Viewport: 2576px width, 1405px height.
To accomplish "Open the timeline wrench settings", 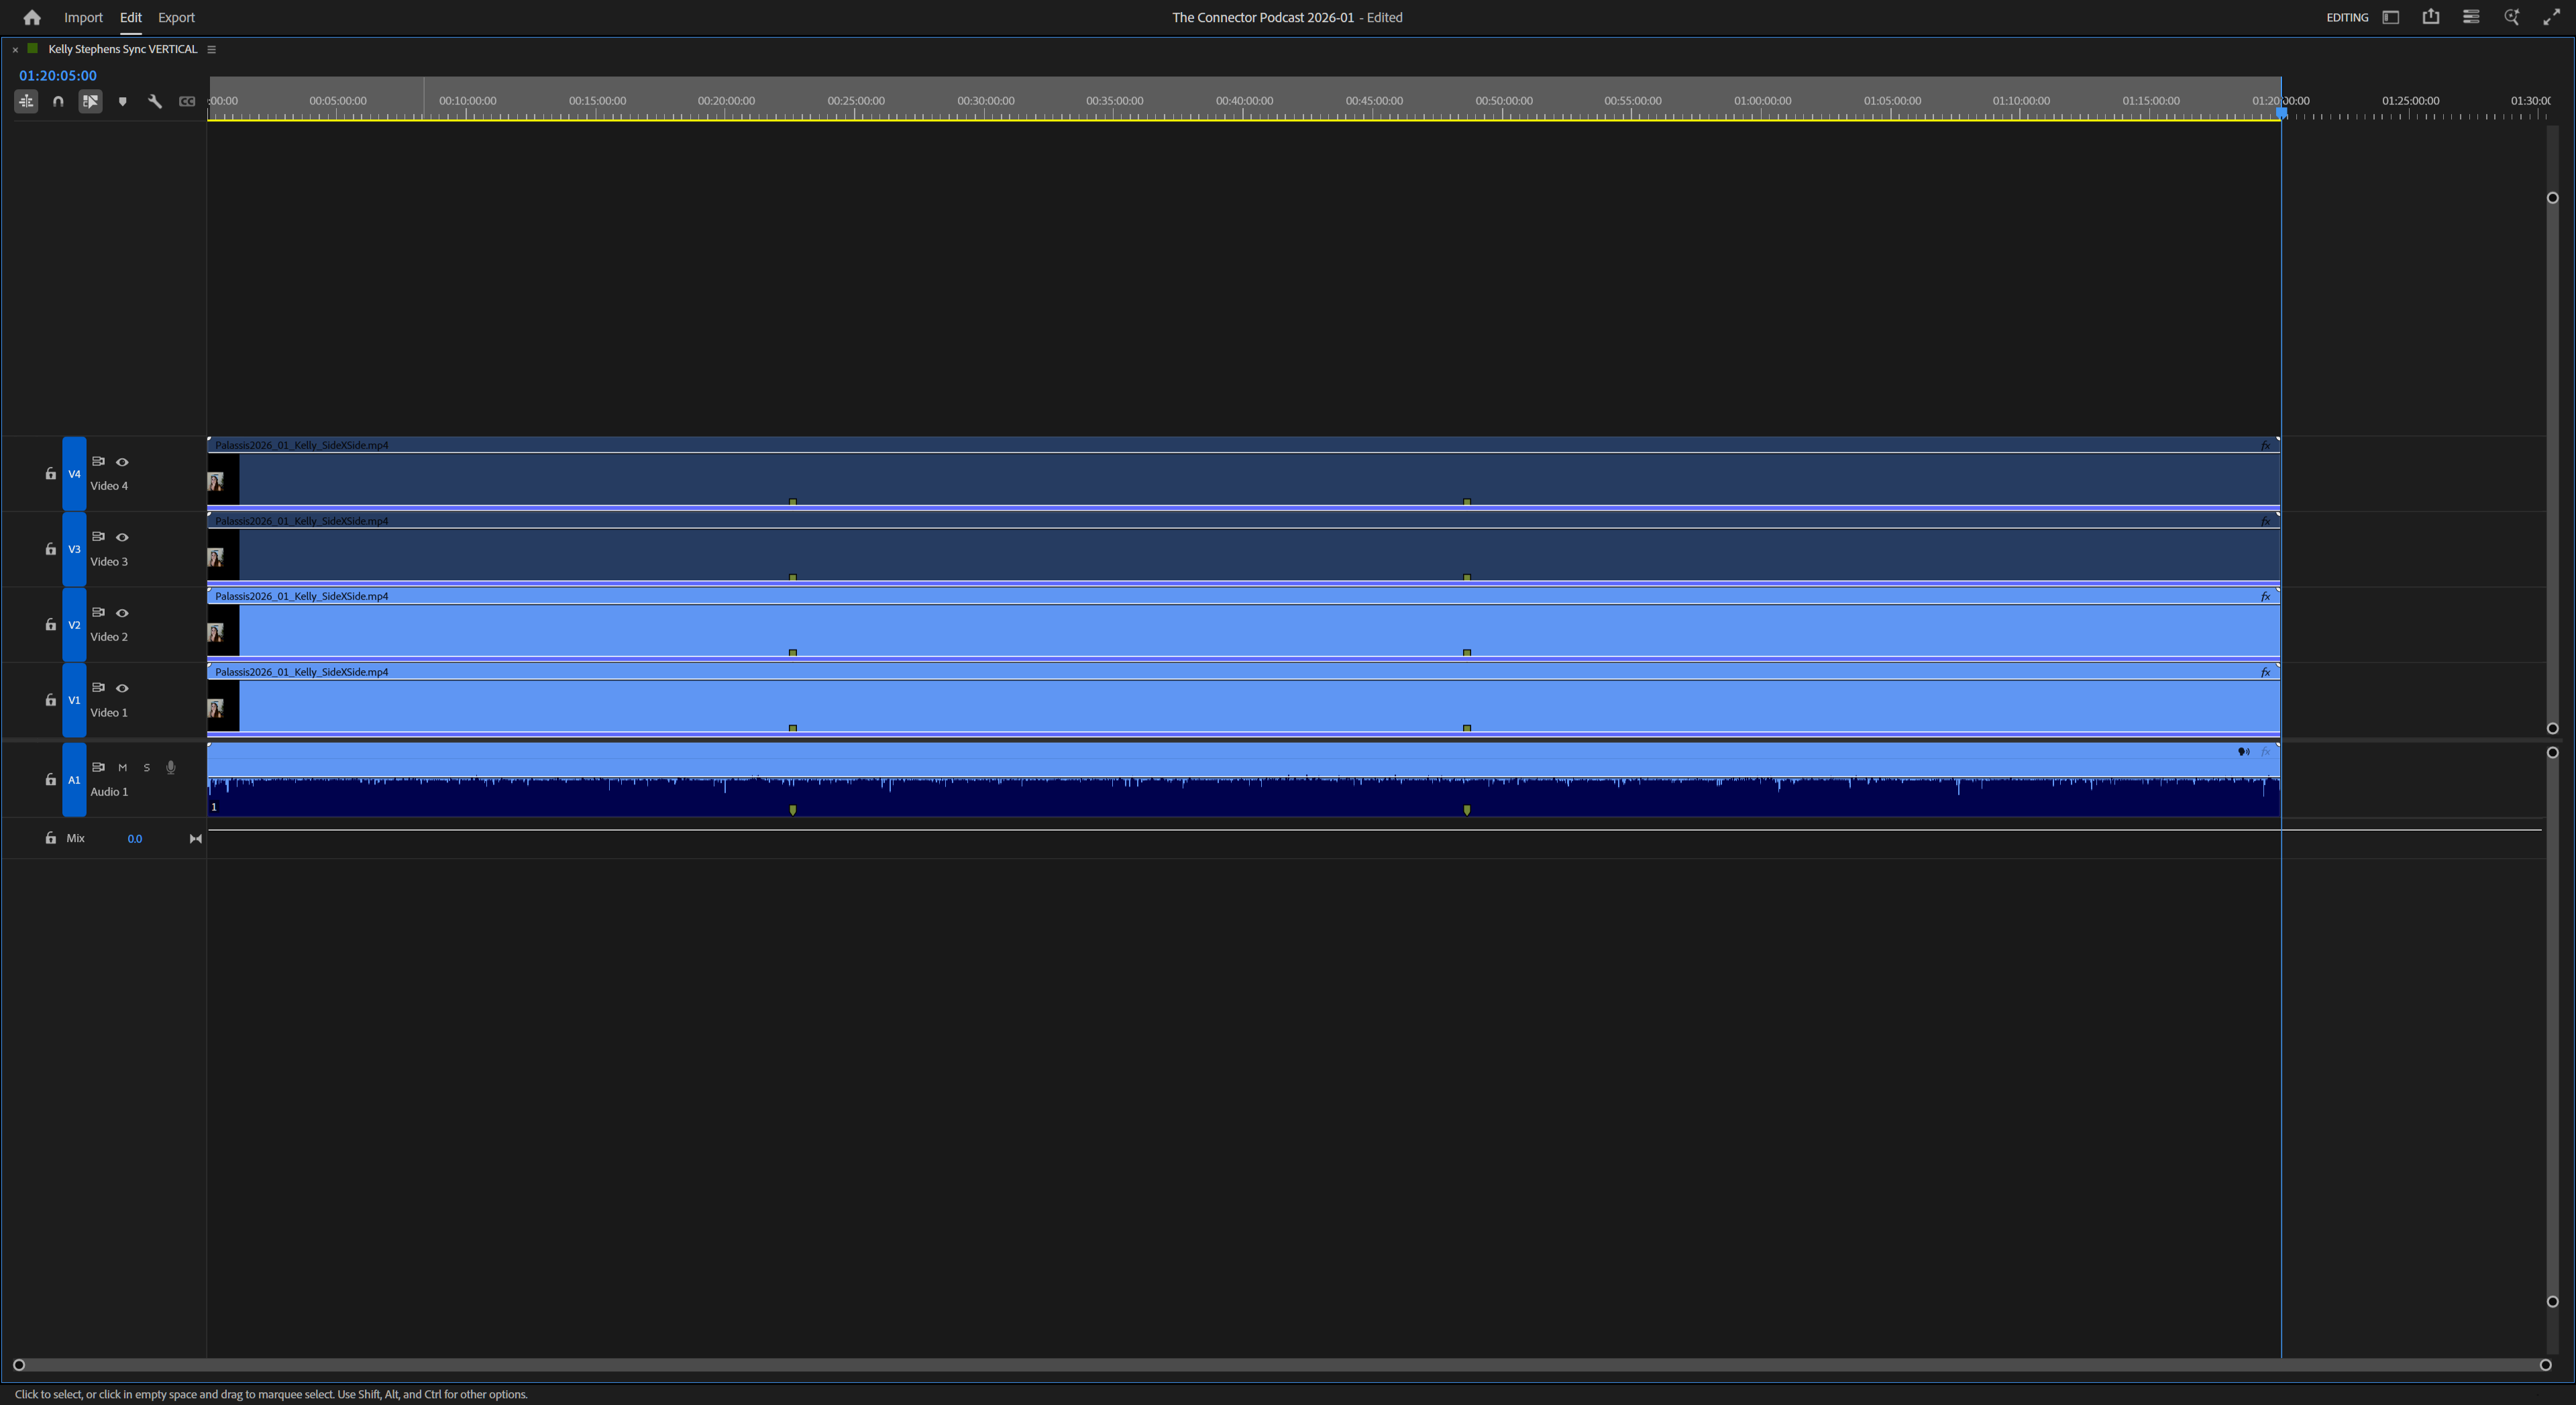I will tap(155, 101).
